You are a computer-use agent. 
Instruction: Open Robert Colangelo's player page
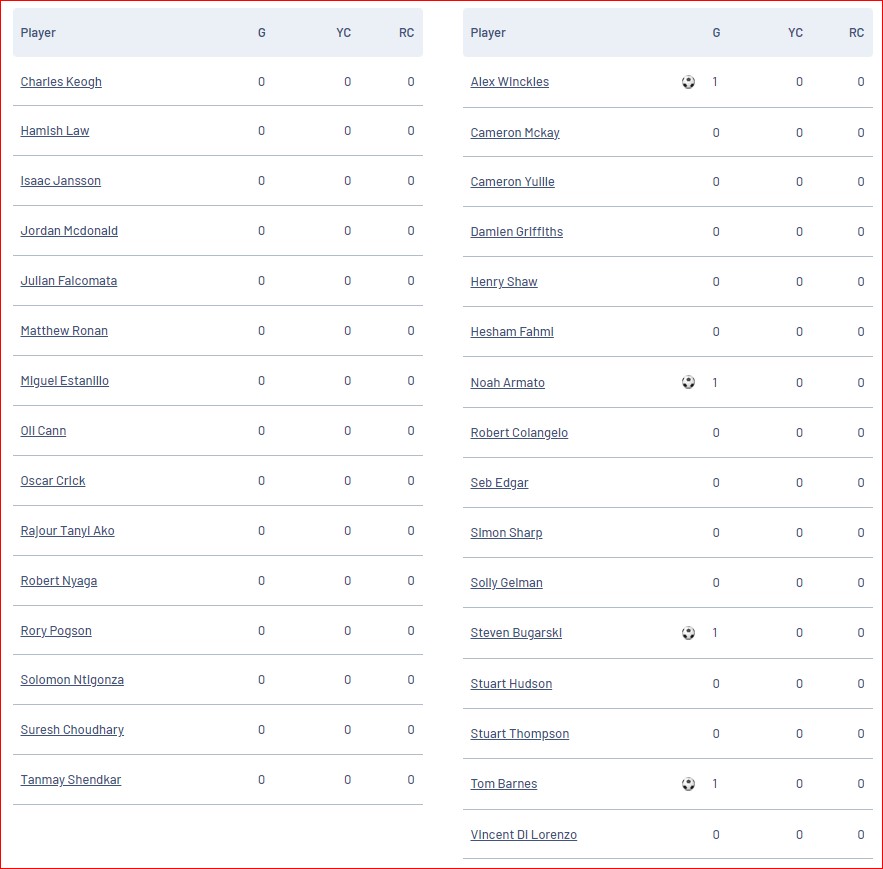coord(519,433)
